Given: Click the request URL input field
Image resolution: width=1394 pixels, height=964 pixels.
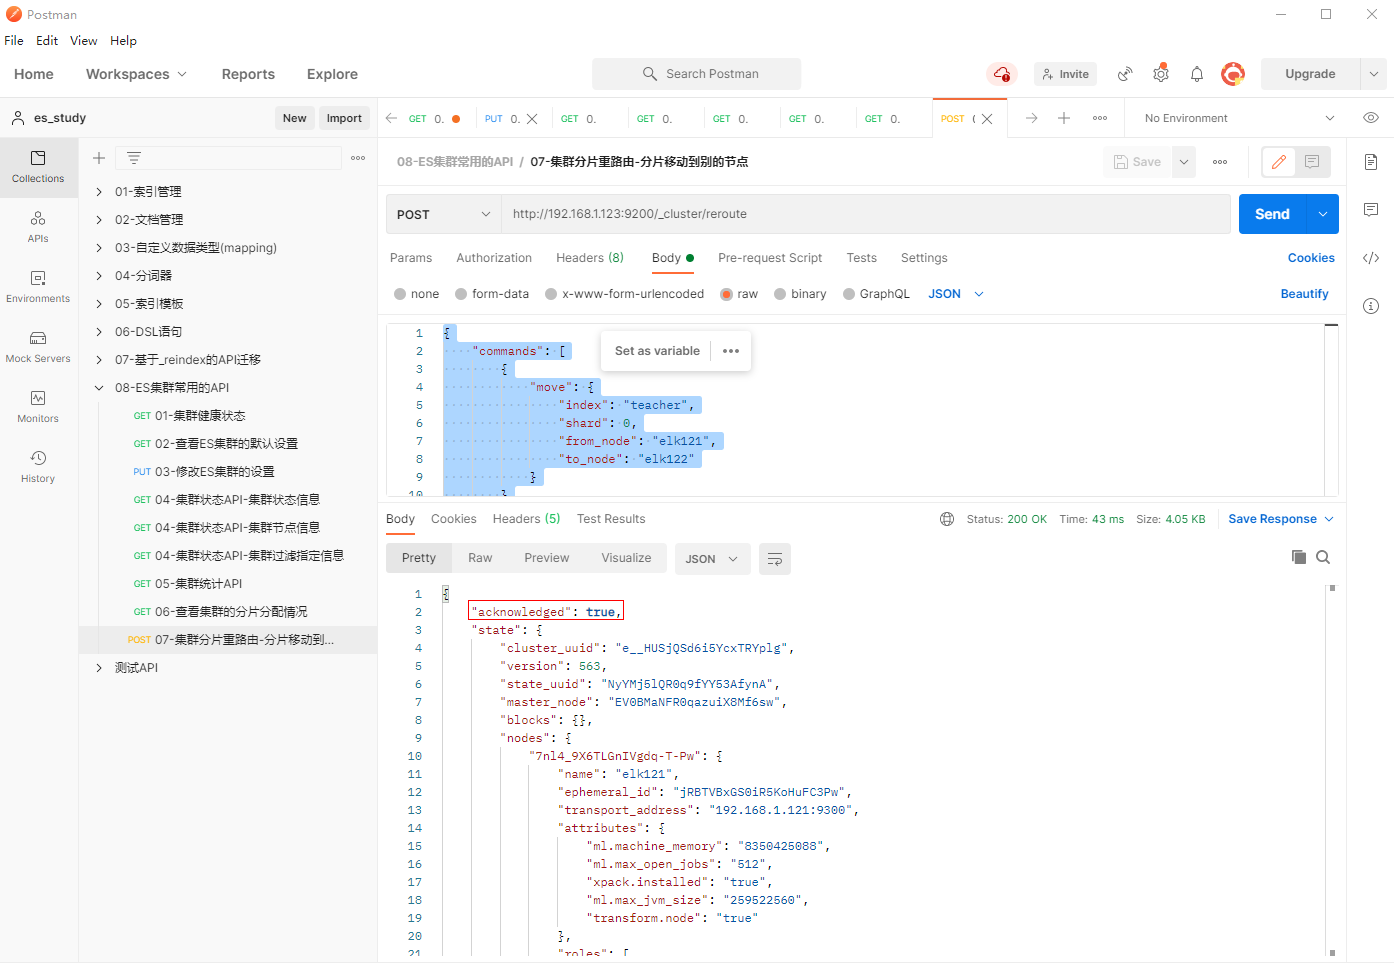Looking at the screenshot, I should point(865,214).
